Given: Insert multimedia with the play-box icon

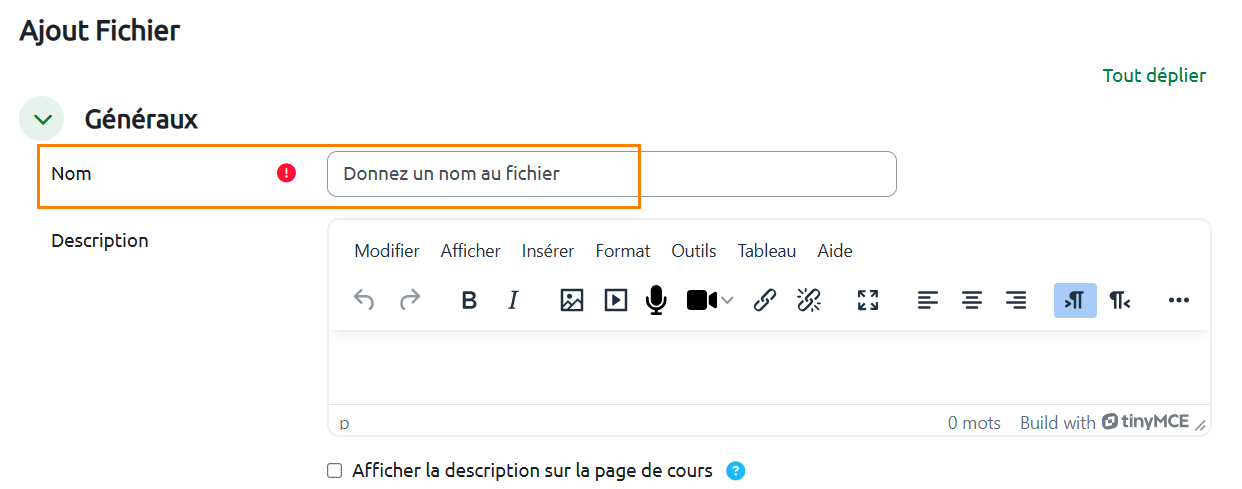Looking at the screenshot, I should click(x=616, y=300).
